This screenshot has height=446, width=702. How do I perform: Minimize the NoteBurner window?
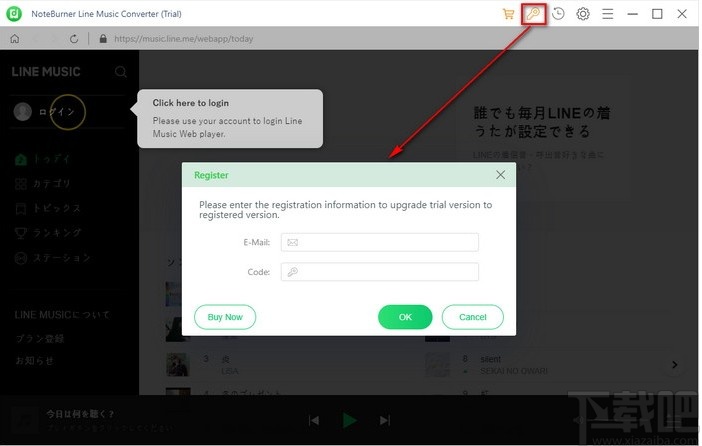632,14
